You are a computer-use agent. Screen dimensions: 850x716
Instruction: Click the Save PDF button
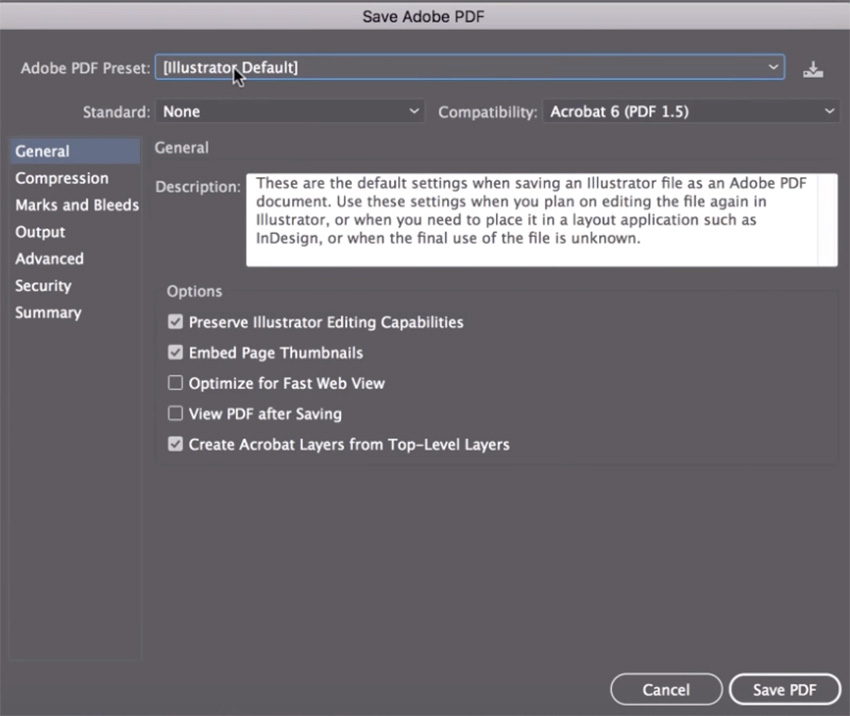click(785, 690)
